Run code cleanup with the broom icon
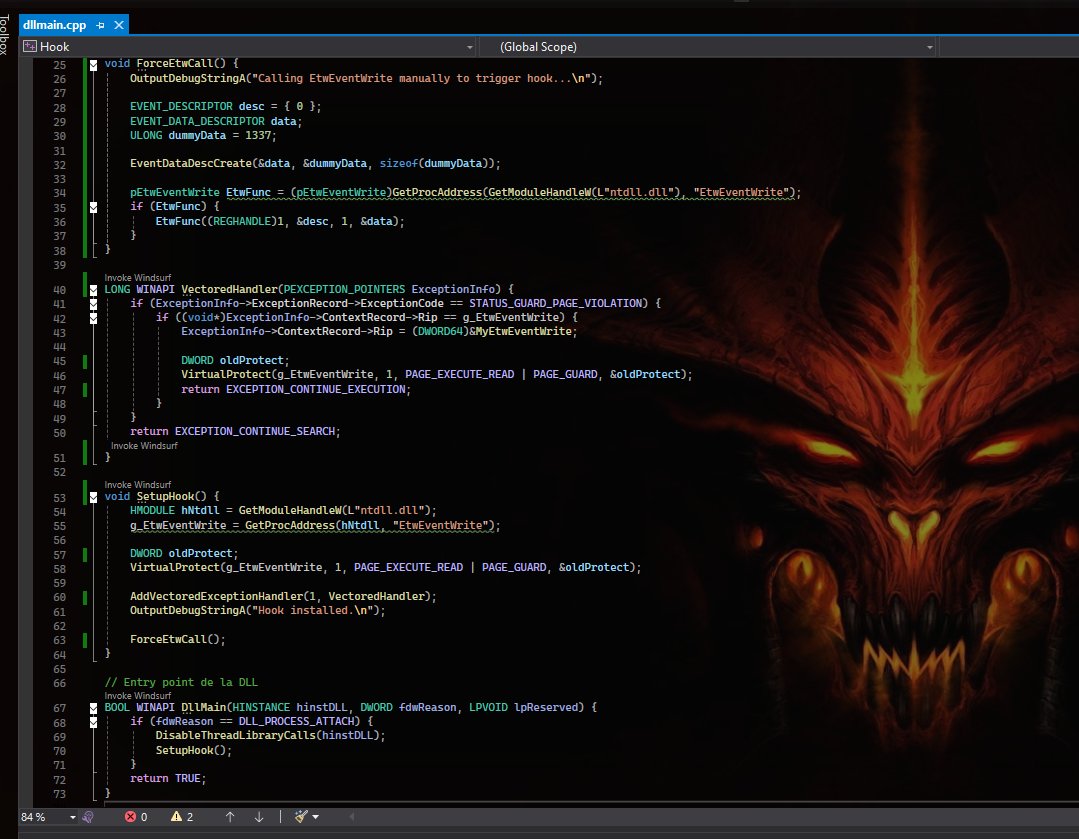1079x839 pixels. point(301,817)
